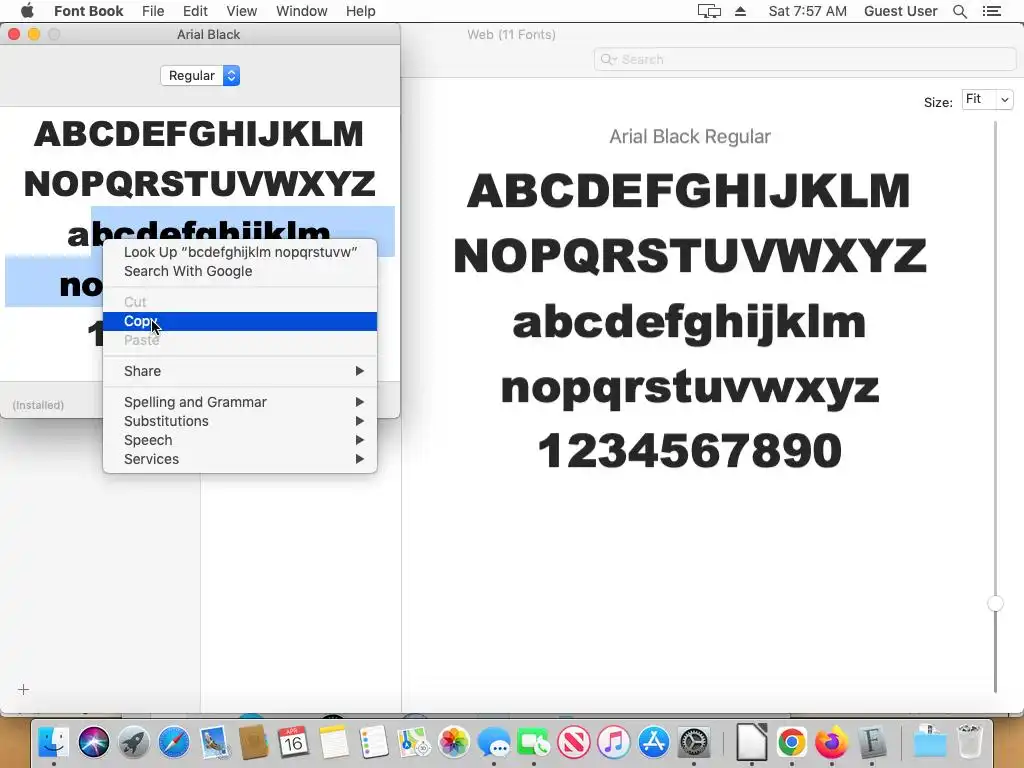1024x768 pixels.
Task: Open Photos app in dock
Action: (454, 743)
